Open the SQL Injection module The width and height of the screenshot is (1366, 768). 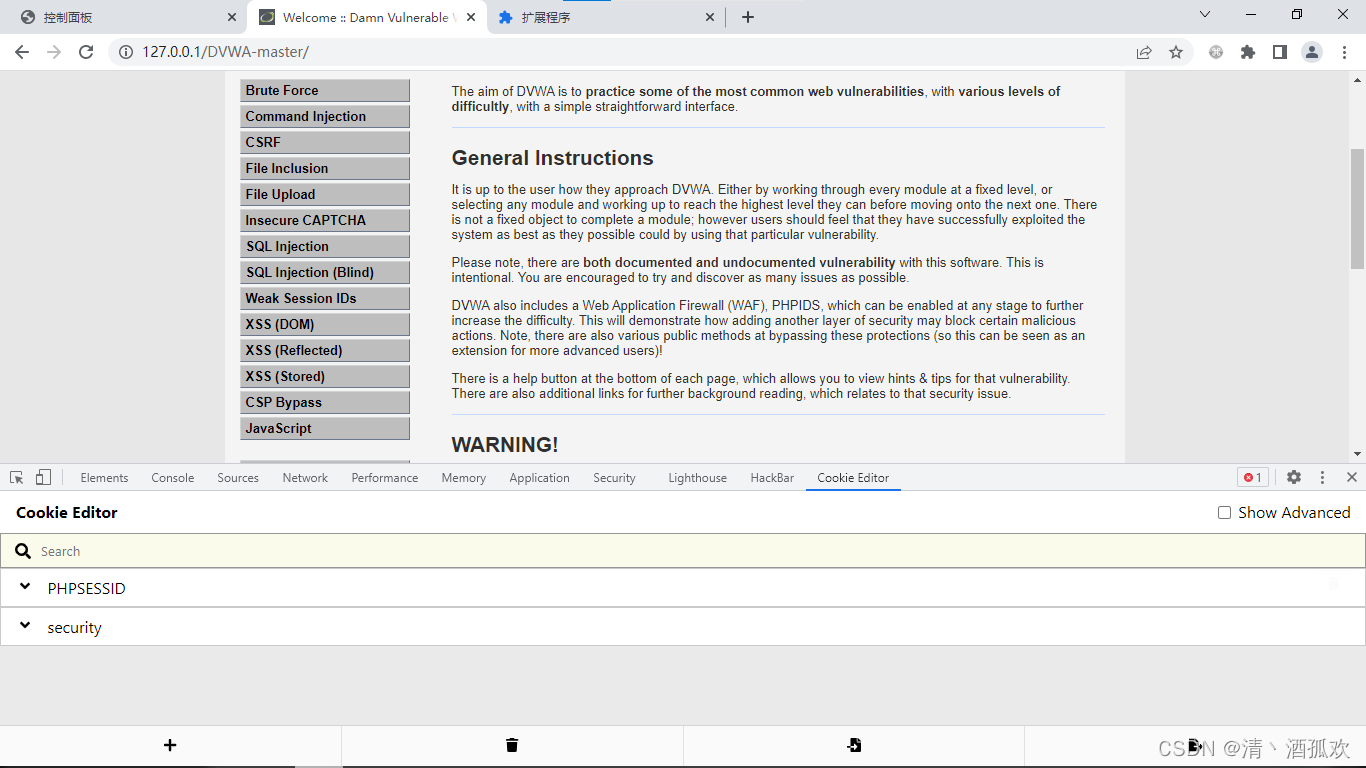pos(325,246)
